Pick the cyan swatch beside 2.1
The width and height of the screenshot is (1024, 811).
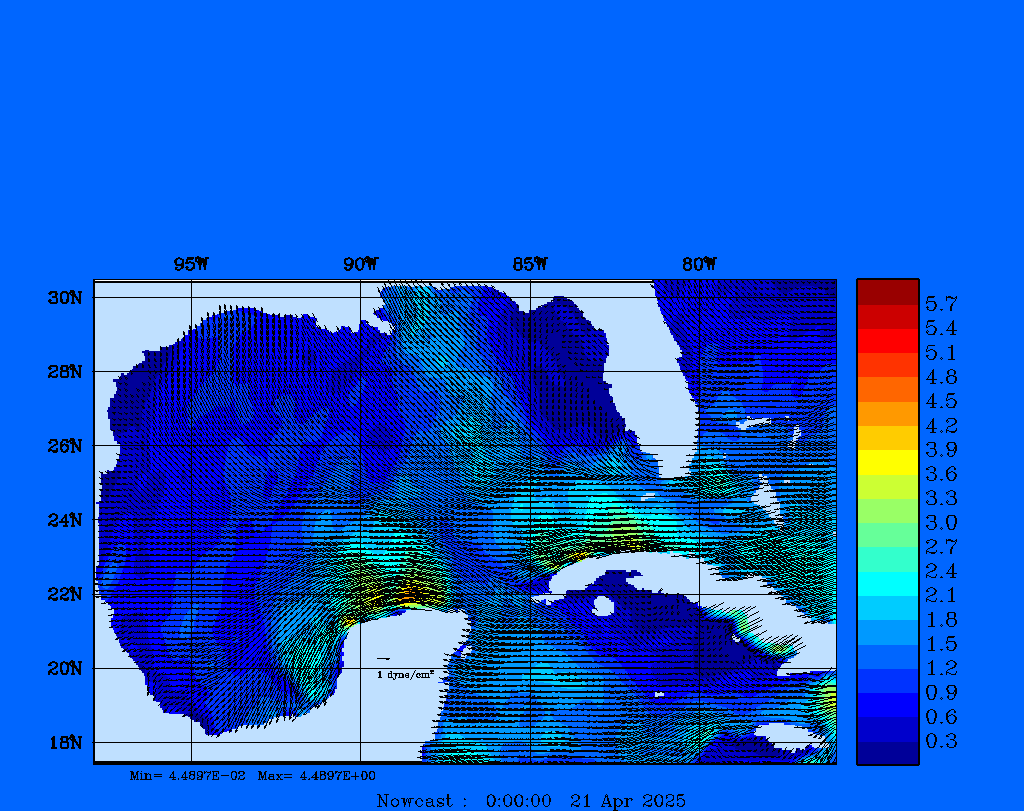coord(887,584)
